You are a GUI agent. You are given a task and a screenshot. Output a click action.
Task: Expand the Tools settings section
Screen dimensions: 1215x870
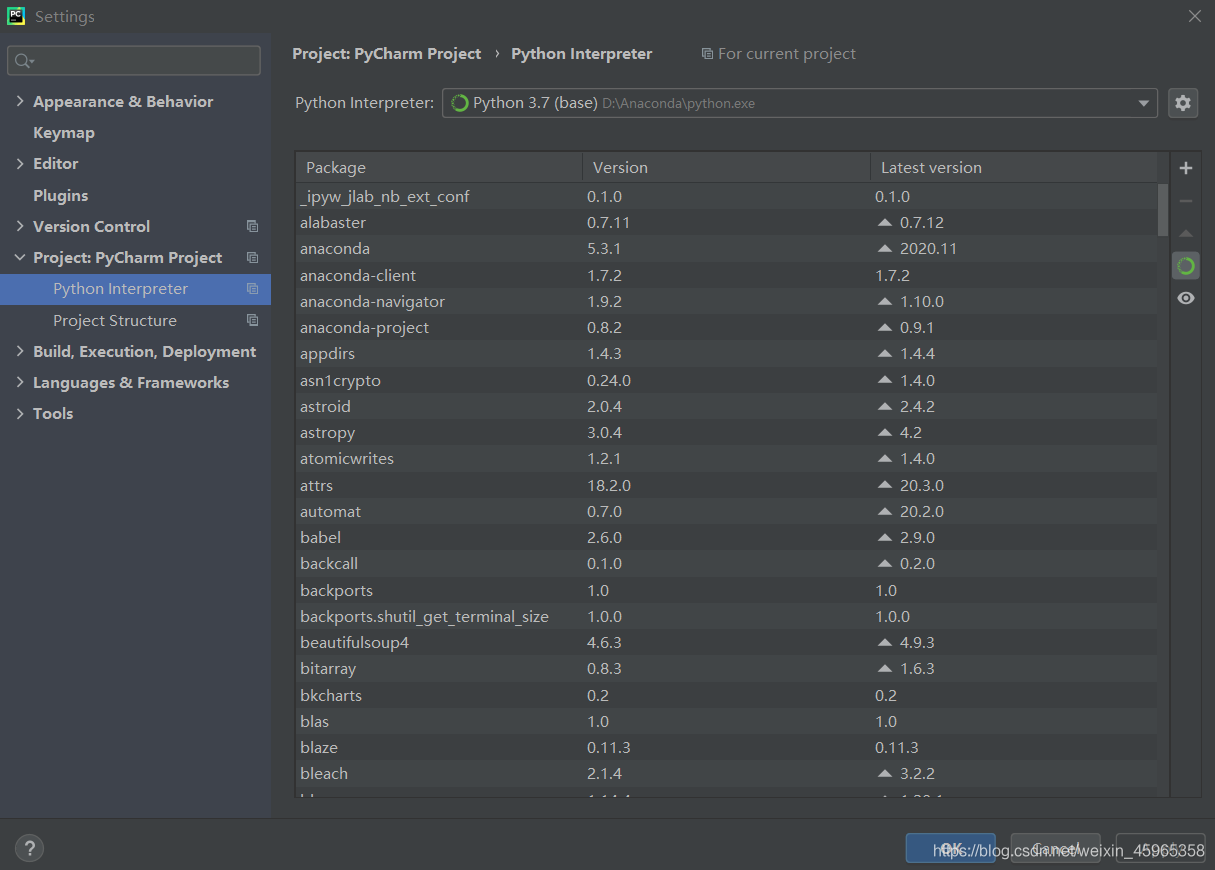[20, 413]
